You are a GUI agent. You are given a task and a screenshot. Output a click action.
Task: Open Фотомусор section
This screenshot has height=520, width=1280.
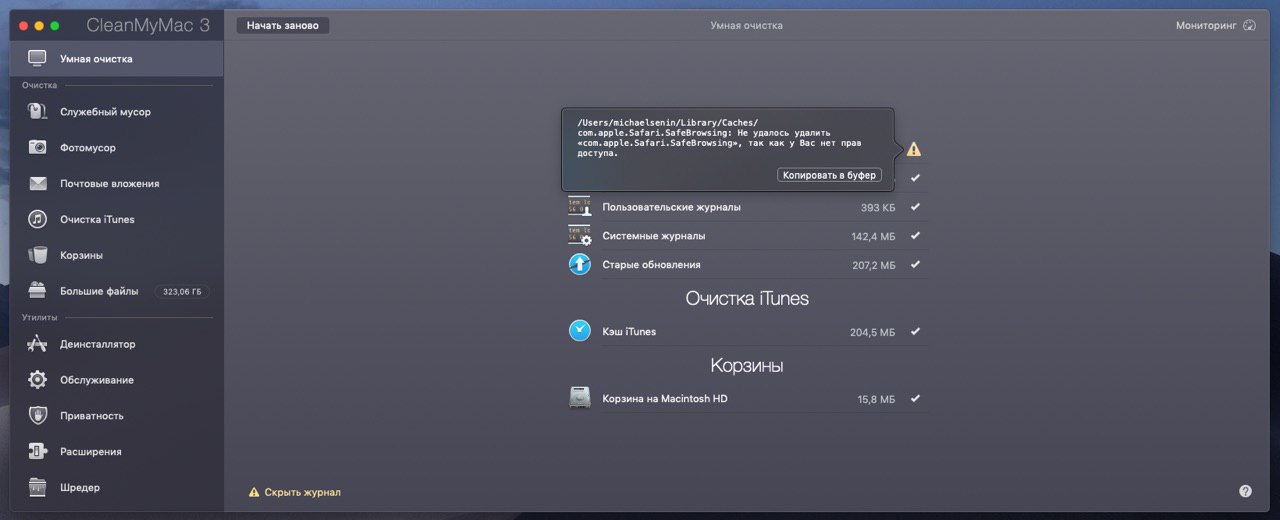point(117,148)
